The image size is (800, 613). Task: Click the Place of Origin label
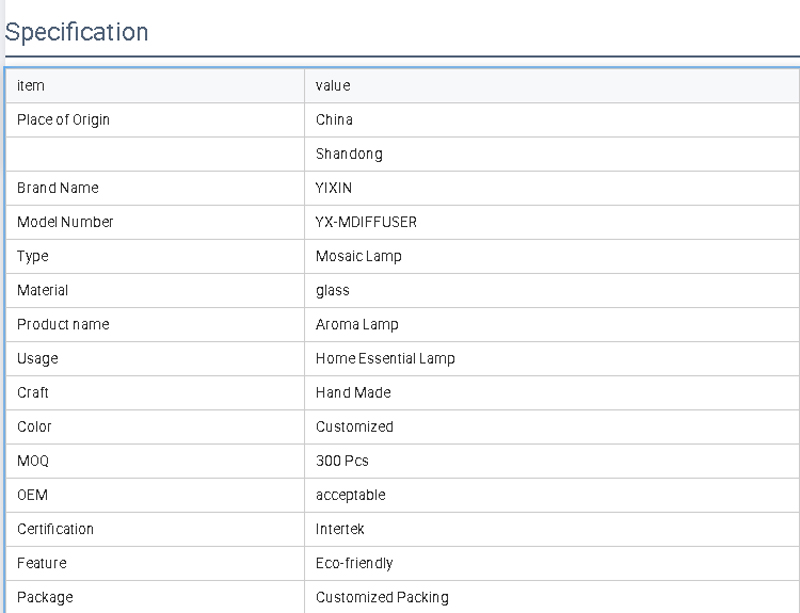(63, 120)
